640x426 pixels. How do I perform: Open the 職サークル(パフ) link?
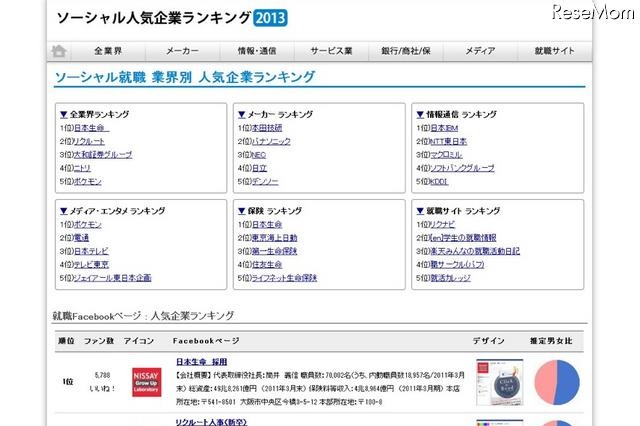(x=457, y=265)
